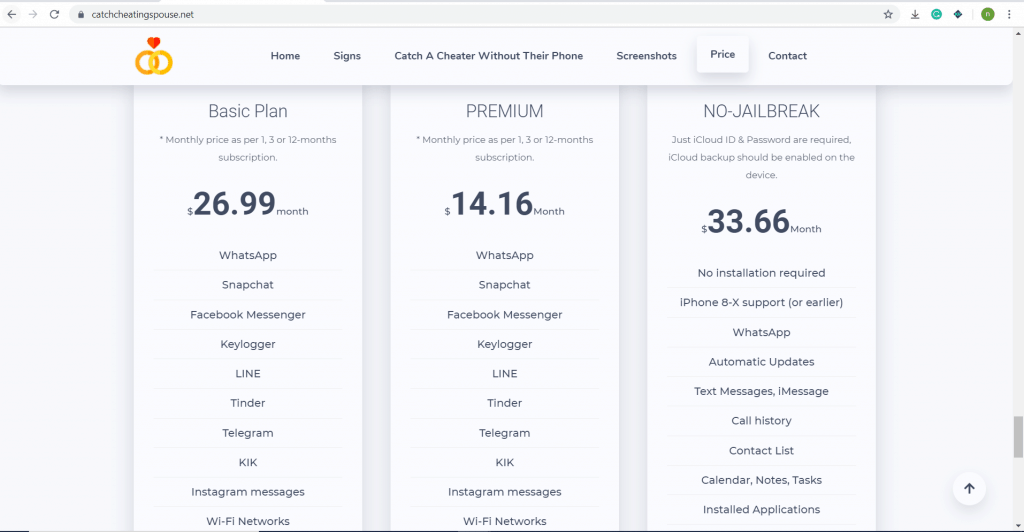
Task: Click Automatic Updates feature
Action: [761, 362]
